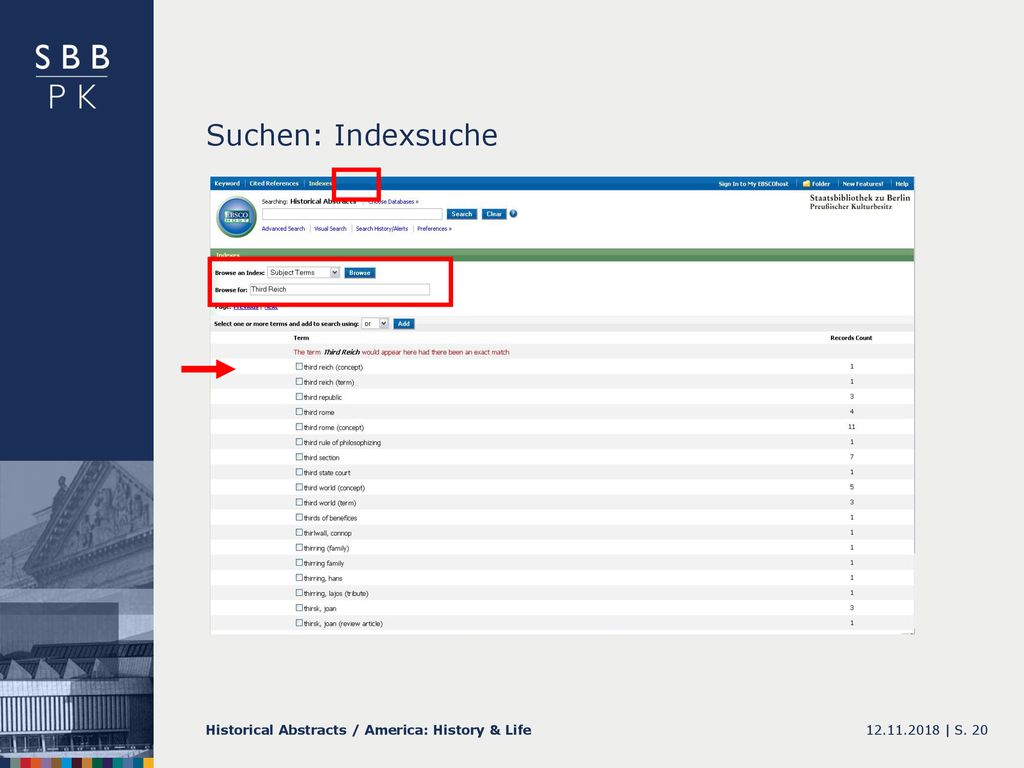Tick thirring, lajos (tribute) checkbox
Viewport: 1024px width, 768px height.
coord(299,592)
